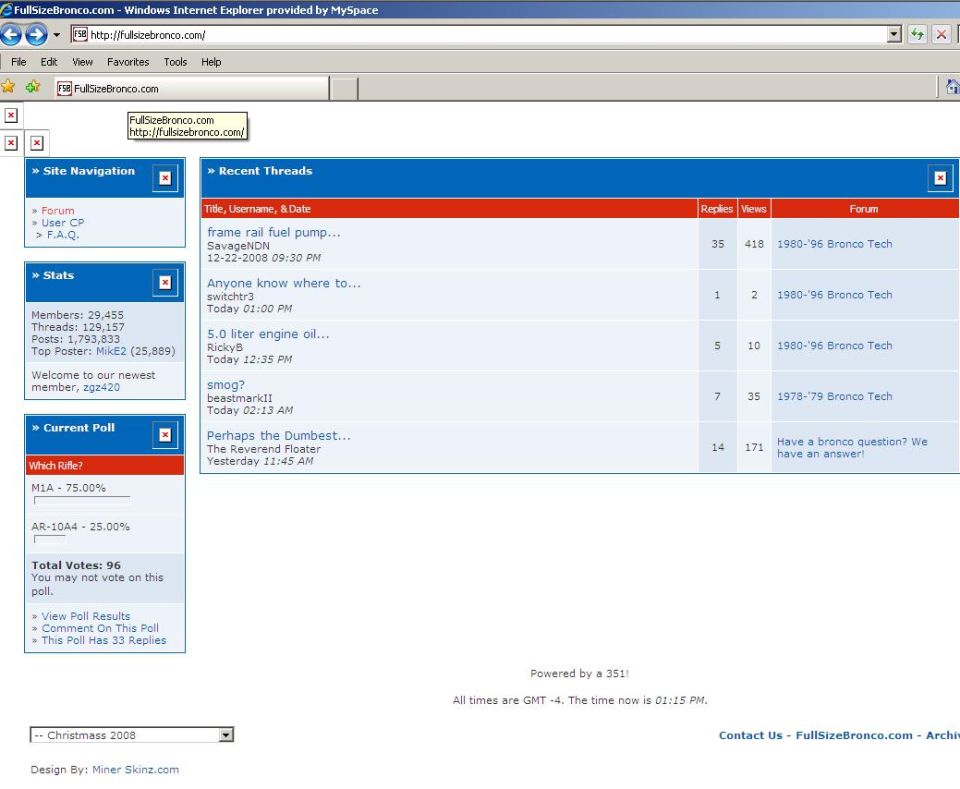The height and width of the screenshot is (789, 960).
Task: Open the address bar history dropdown arrow
Action: click(894, 35)
